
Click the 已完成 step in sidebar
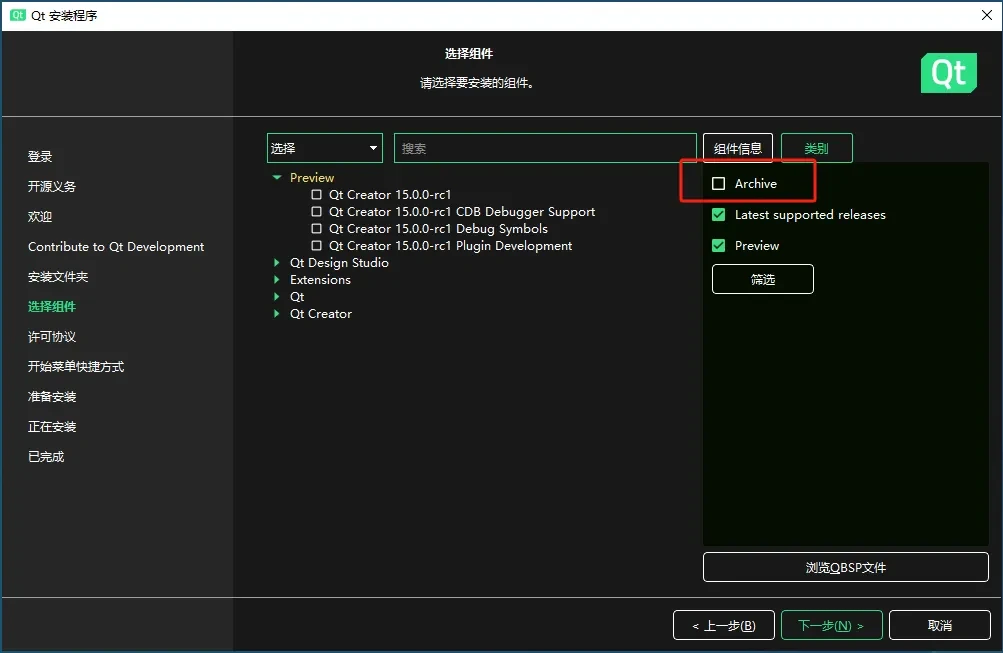46,457
